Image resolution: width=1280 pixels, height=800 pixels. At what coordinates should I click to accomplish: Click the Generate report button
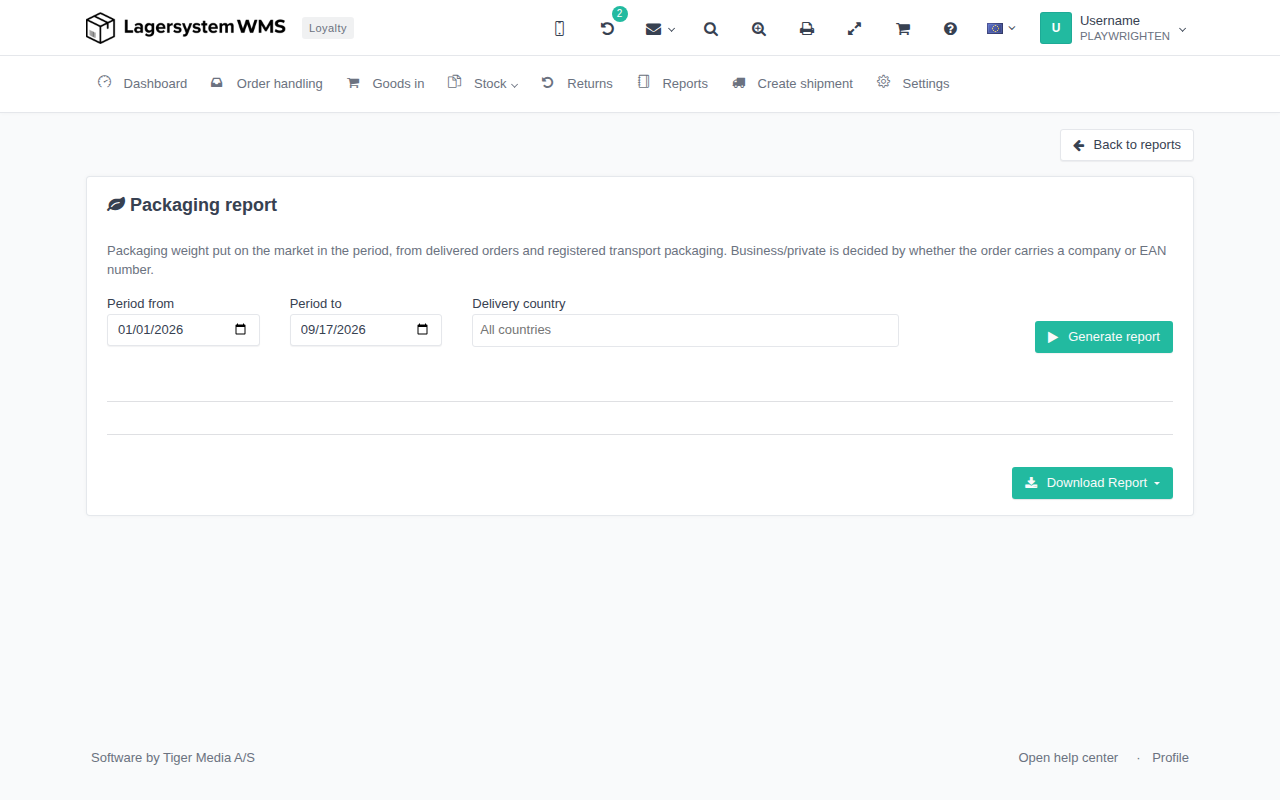click(1104, 337)
